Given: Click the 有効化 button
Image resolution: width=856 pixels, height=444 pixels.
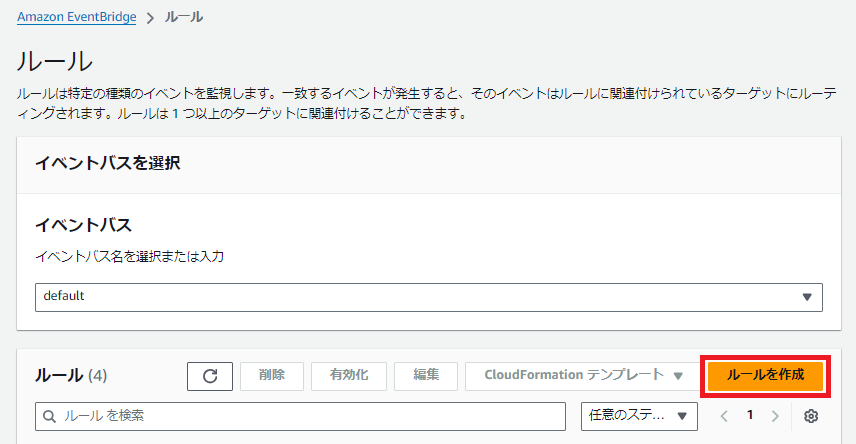Looking at the screenshot, I should point(349,376).
